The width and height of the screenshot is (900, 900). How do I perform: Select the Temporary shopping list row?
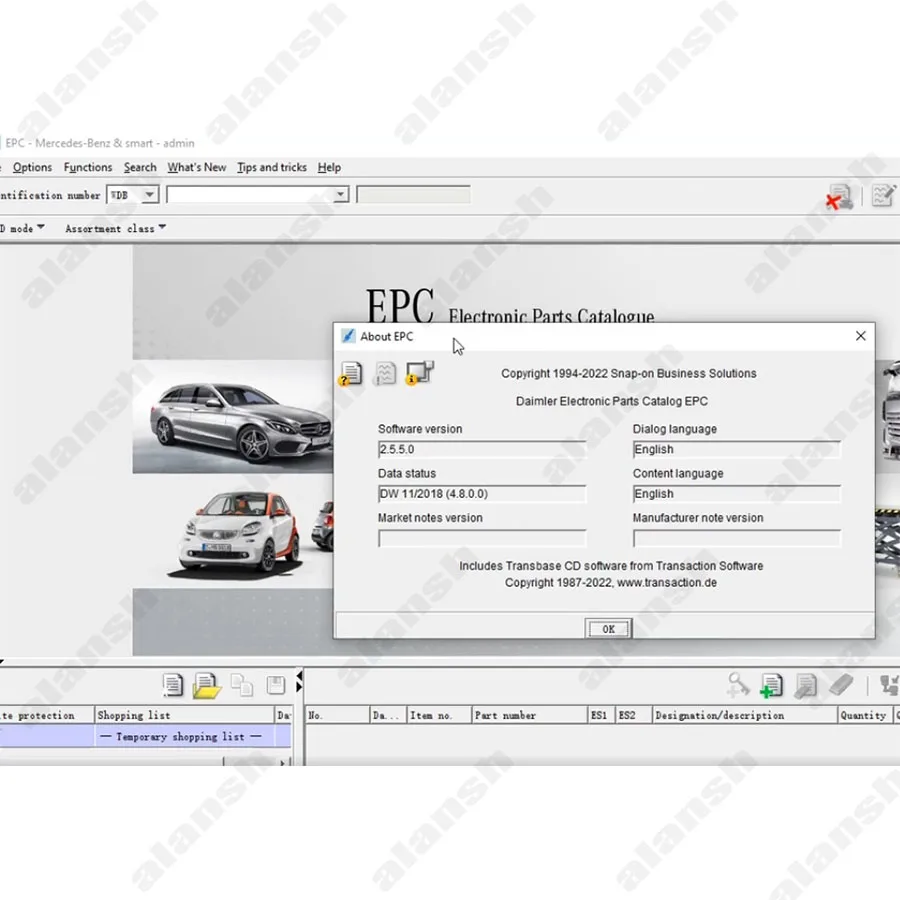[x=145, y=736]
